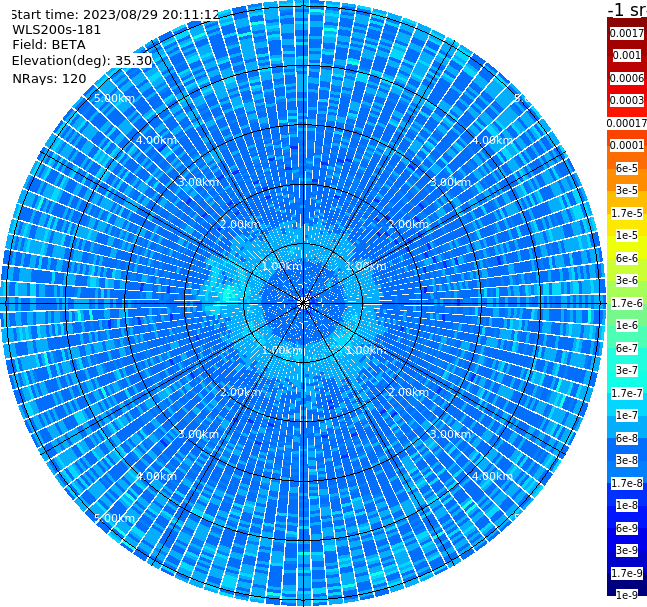The image size is (647, 607).
Task: Select the 2.00km ring label in northwest quadrant
Action: pos(241,224)
